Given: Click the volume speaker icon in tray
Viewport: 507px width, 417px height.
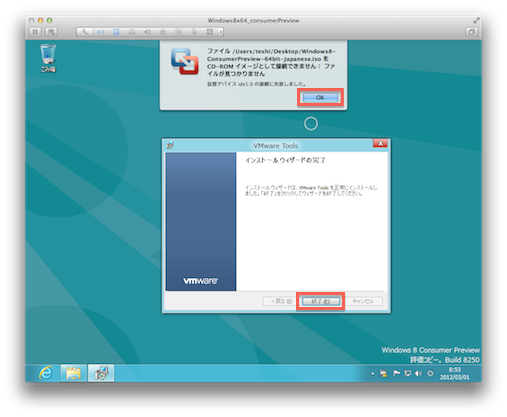Looking at the screenshot, I should (418, 374).
